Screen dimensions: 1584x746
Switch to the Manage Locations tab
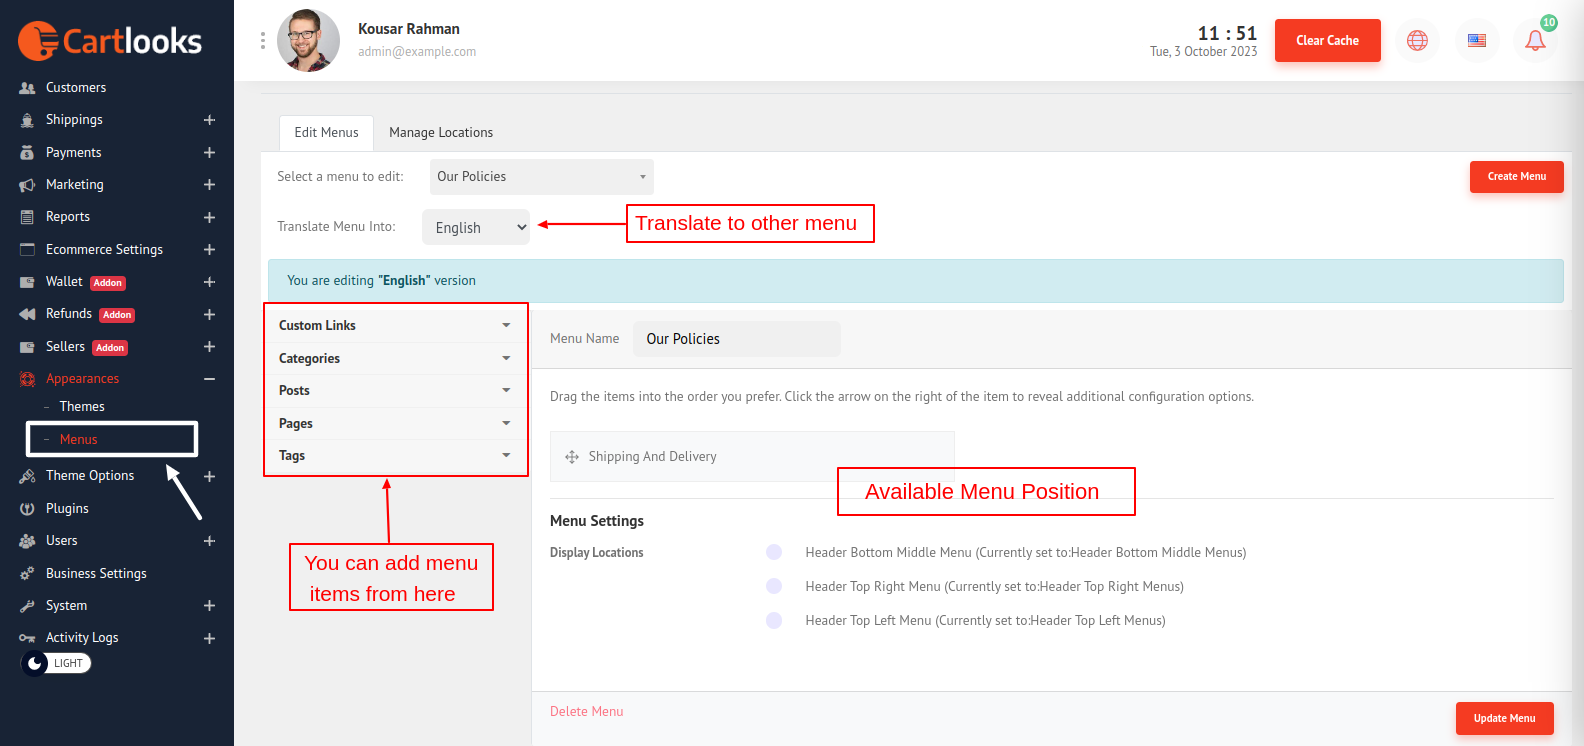(440, 133)
